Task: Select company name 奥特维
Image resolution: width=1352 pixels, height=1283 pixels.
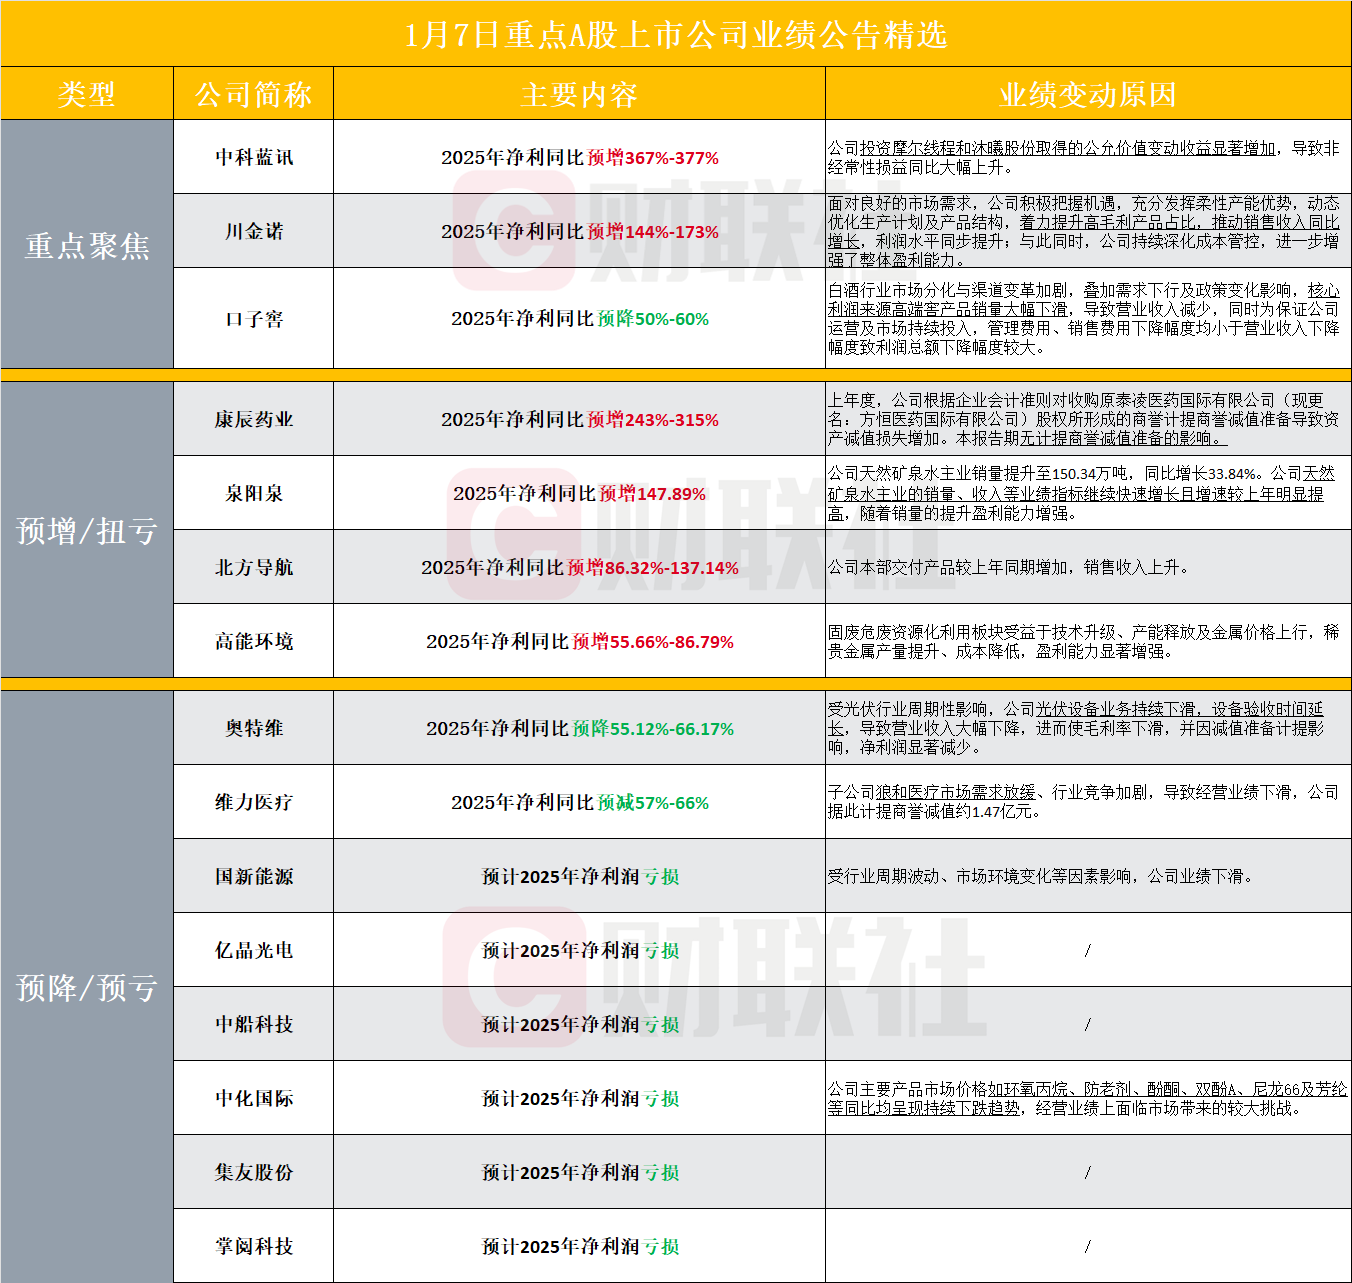Action: [x=254, y=728]
